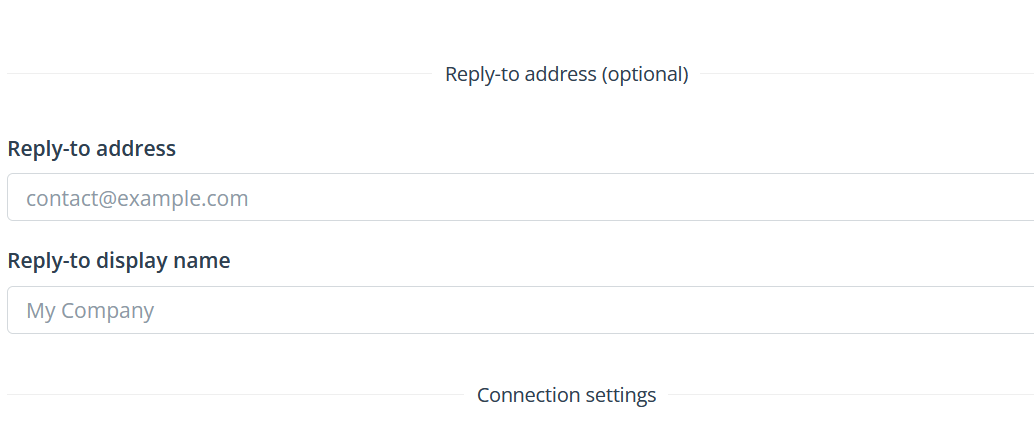Click the contact@example.com placeholder text
Image resolution: width=1034 pixels, height=433 pixels.
137,198
